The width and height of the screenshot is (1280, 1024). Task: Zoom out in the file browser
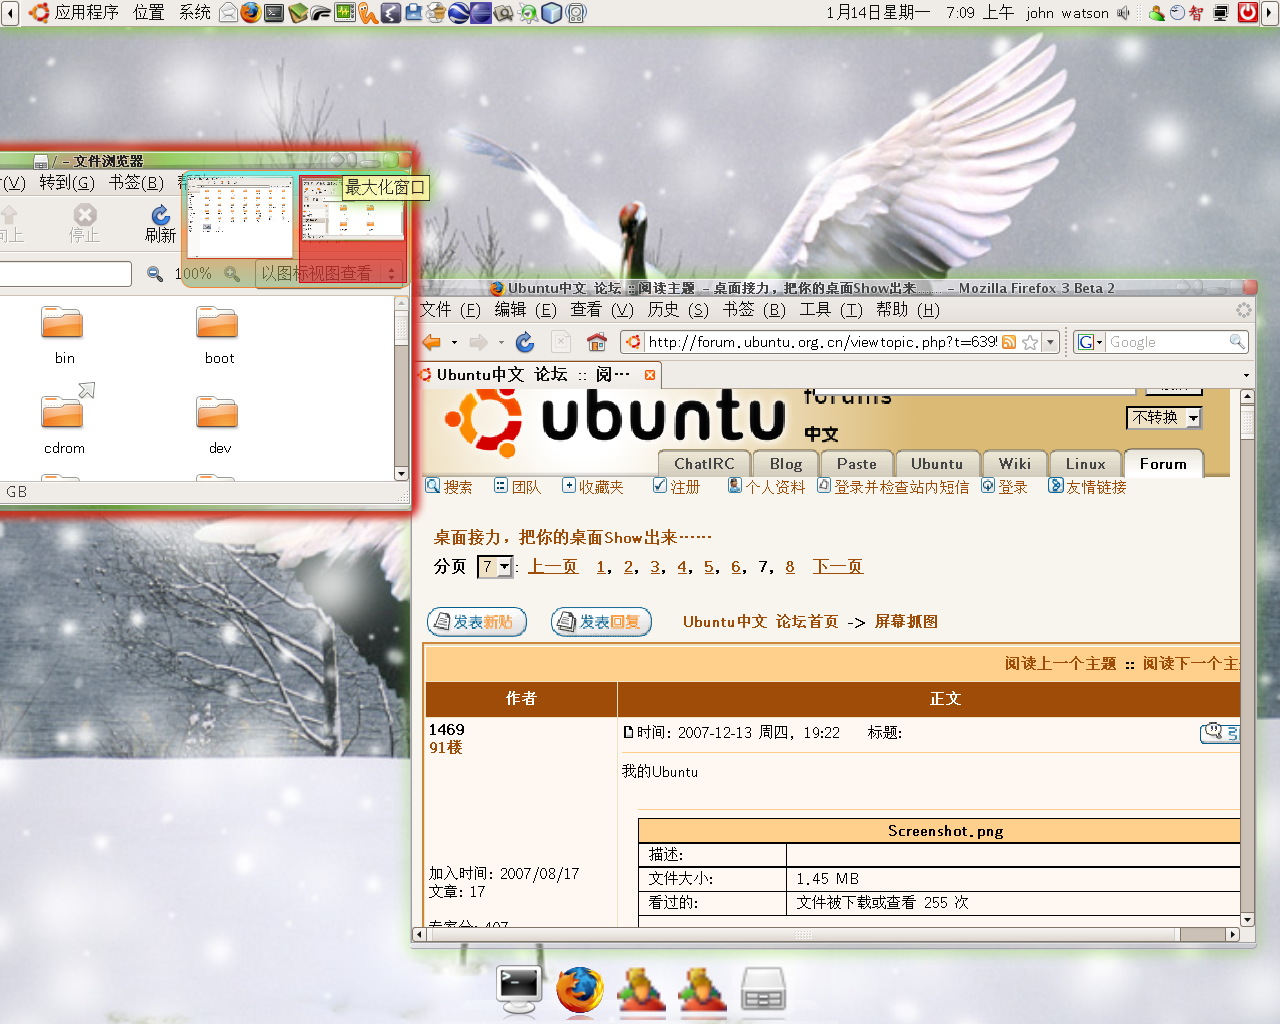tap(155, 273)
